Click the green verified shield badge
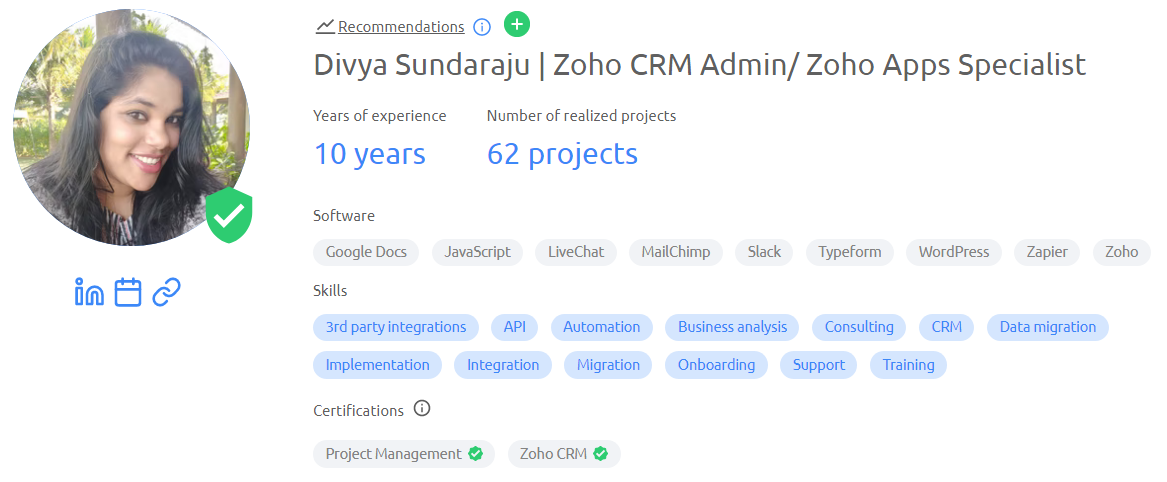The height and width of the screenshot is (482, 1167). (229, 214)
